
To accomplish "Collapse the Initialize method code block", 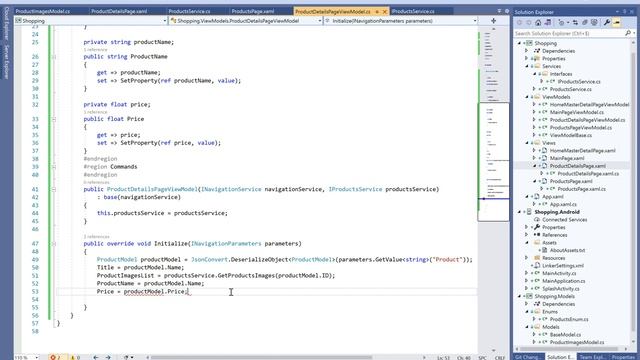I will coord(54,244).
